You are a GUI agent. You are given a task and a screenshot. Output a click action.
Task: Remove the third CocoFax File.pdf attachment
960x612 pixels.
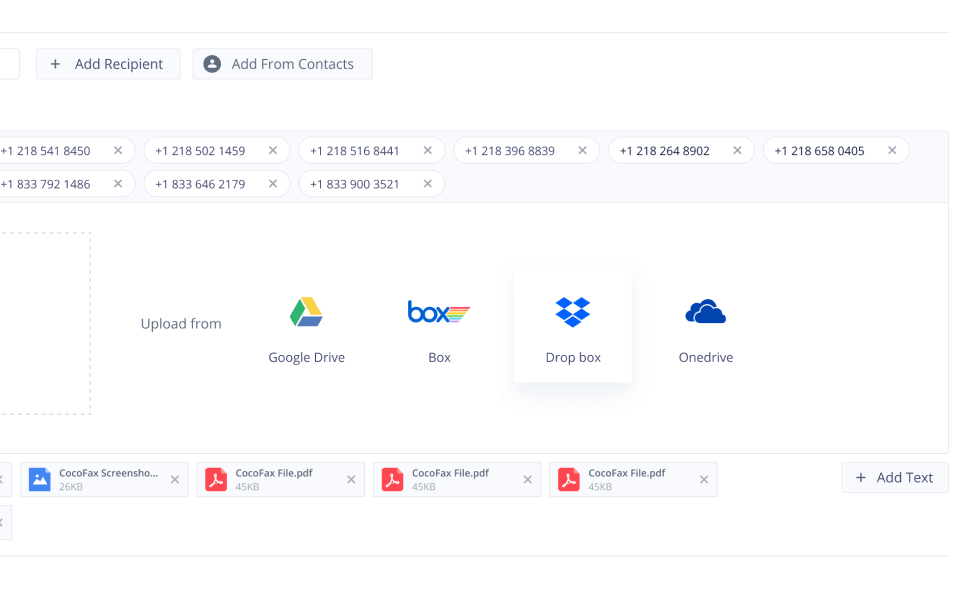point(704,480)
